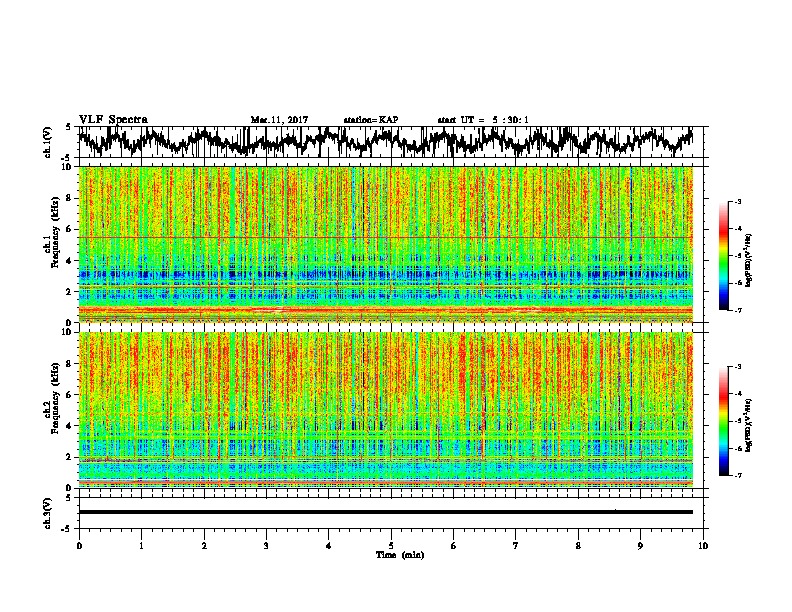Click the 'station=KAP' header label
The height and width of the screenshot is (612, 792).
point(371,120)
